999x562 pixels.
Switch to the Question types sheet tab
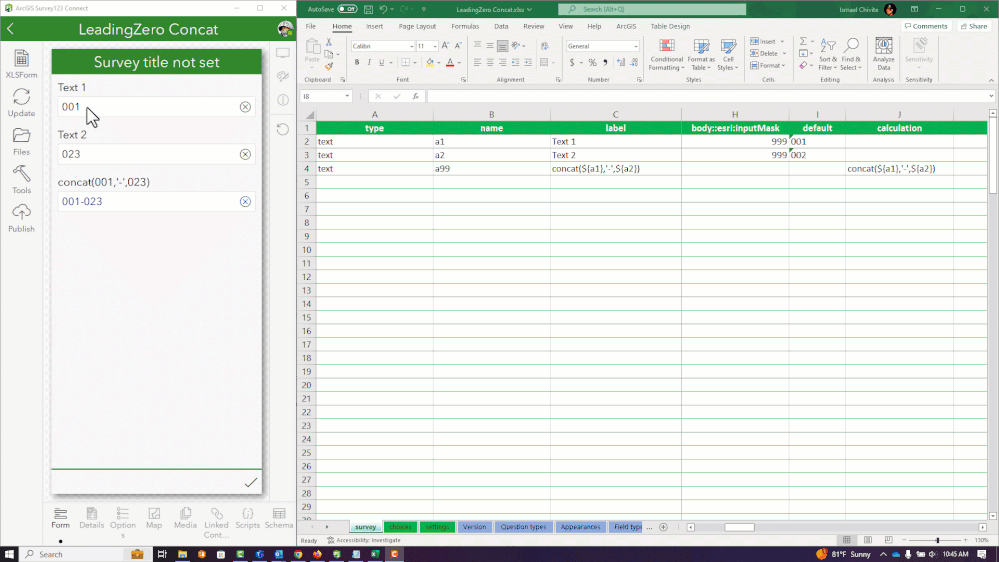point(523,527)
